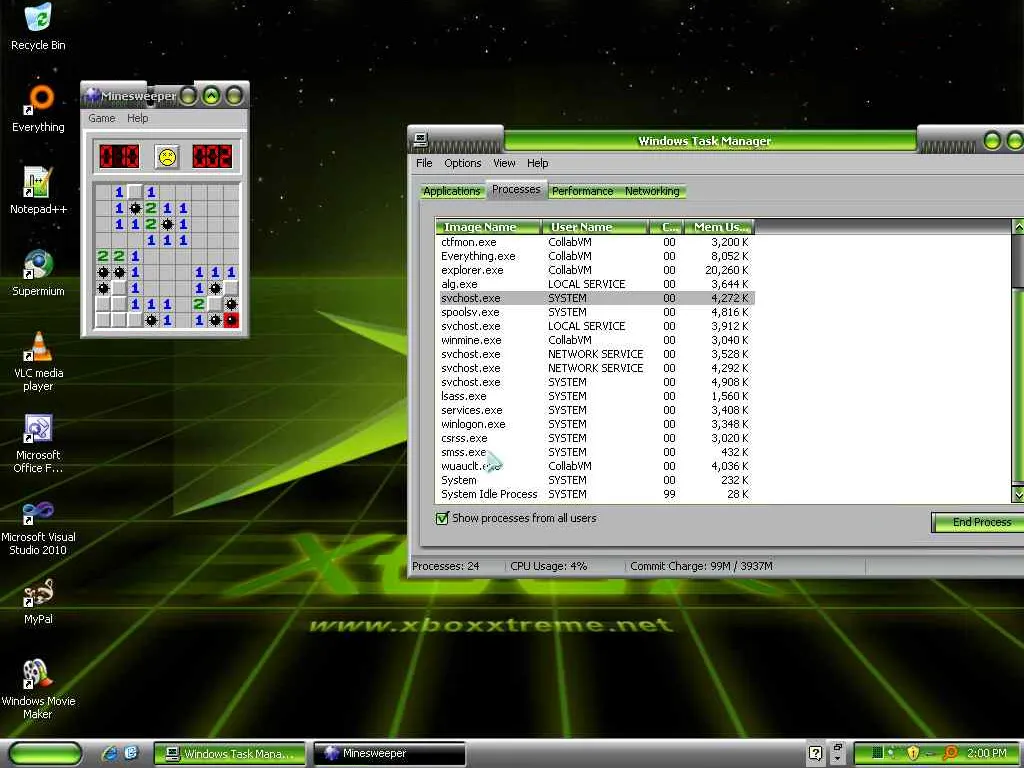1024x768 pixels.
Task: Activate the Windows Task Manager taskbar button
Action: [x=230, y=754]
